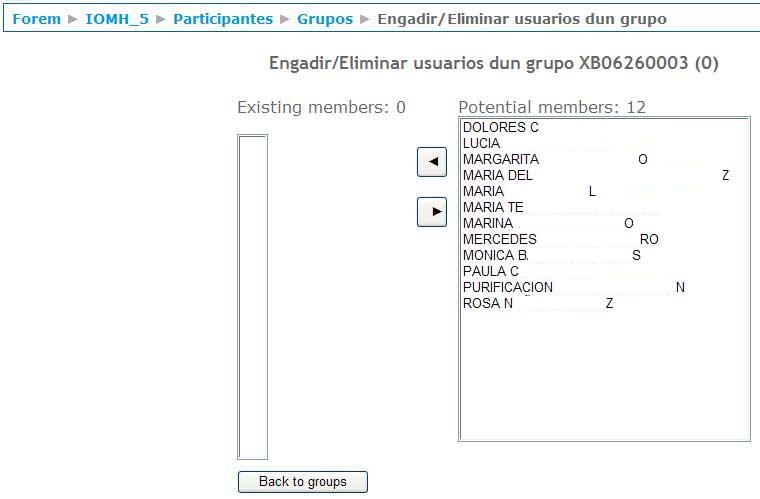Choose MERCEDES from potential members
Image resolution: width=760 pixels, height=499 pixels.
pos(500,240)
